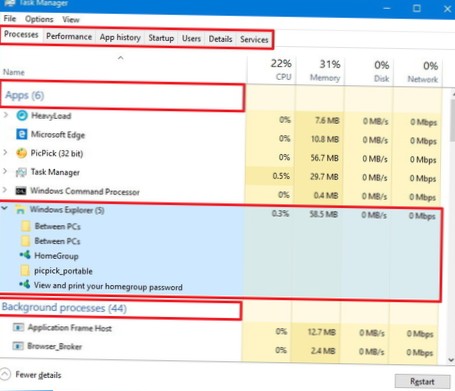Sort by the Disk column header
Viewport: 455px width, 391px height.
[x=369, y=72]
